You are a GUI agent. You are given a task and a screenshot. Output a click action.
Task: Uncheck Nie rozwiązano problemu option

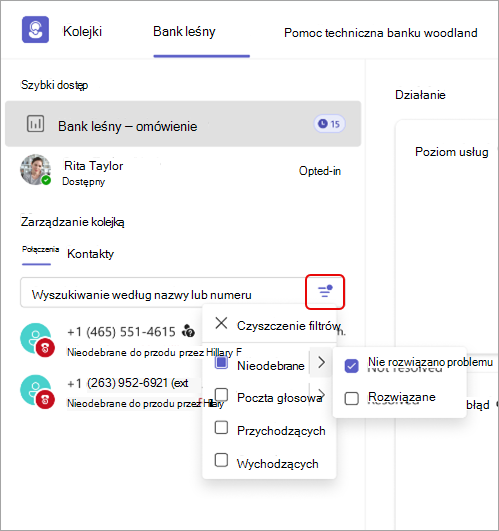point(351,366)
